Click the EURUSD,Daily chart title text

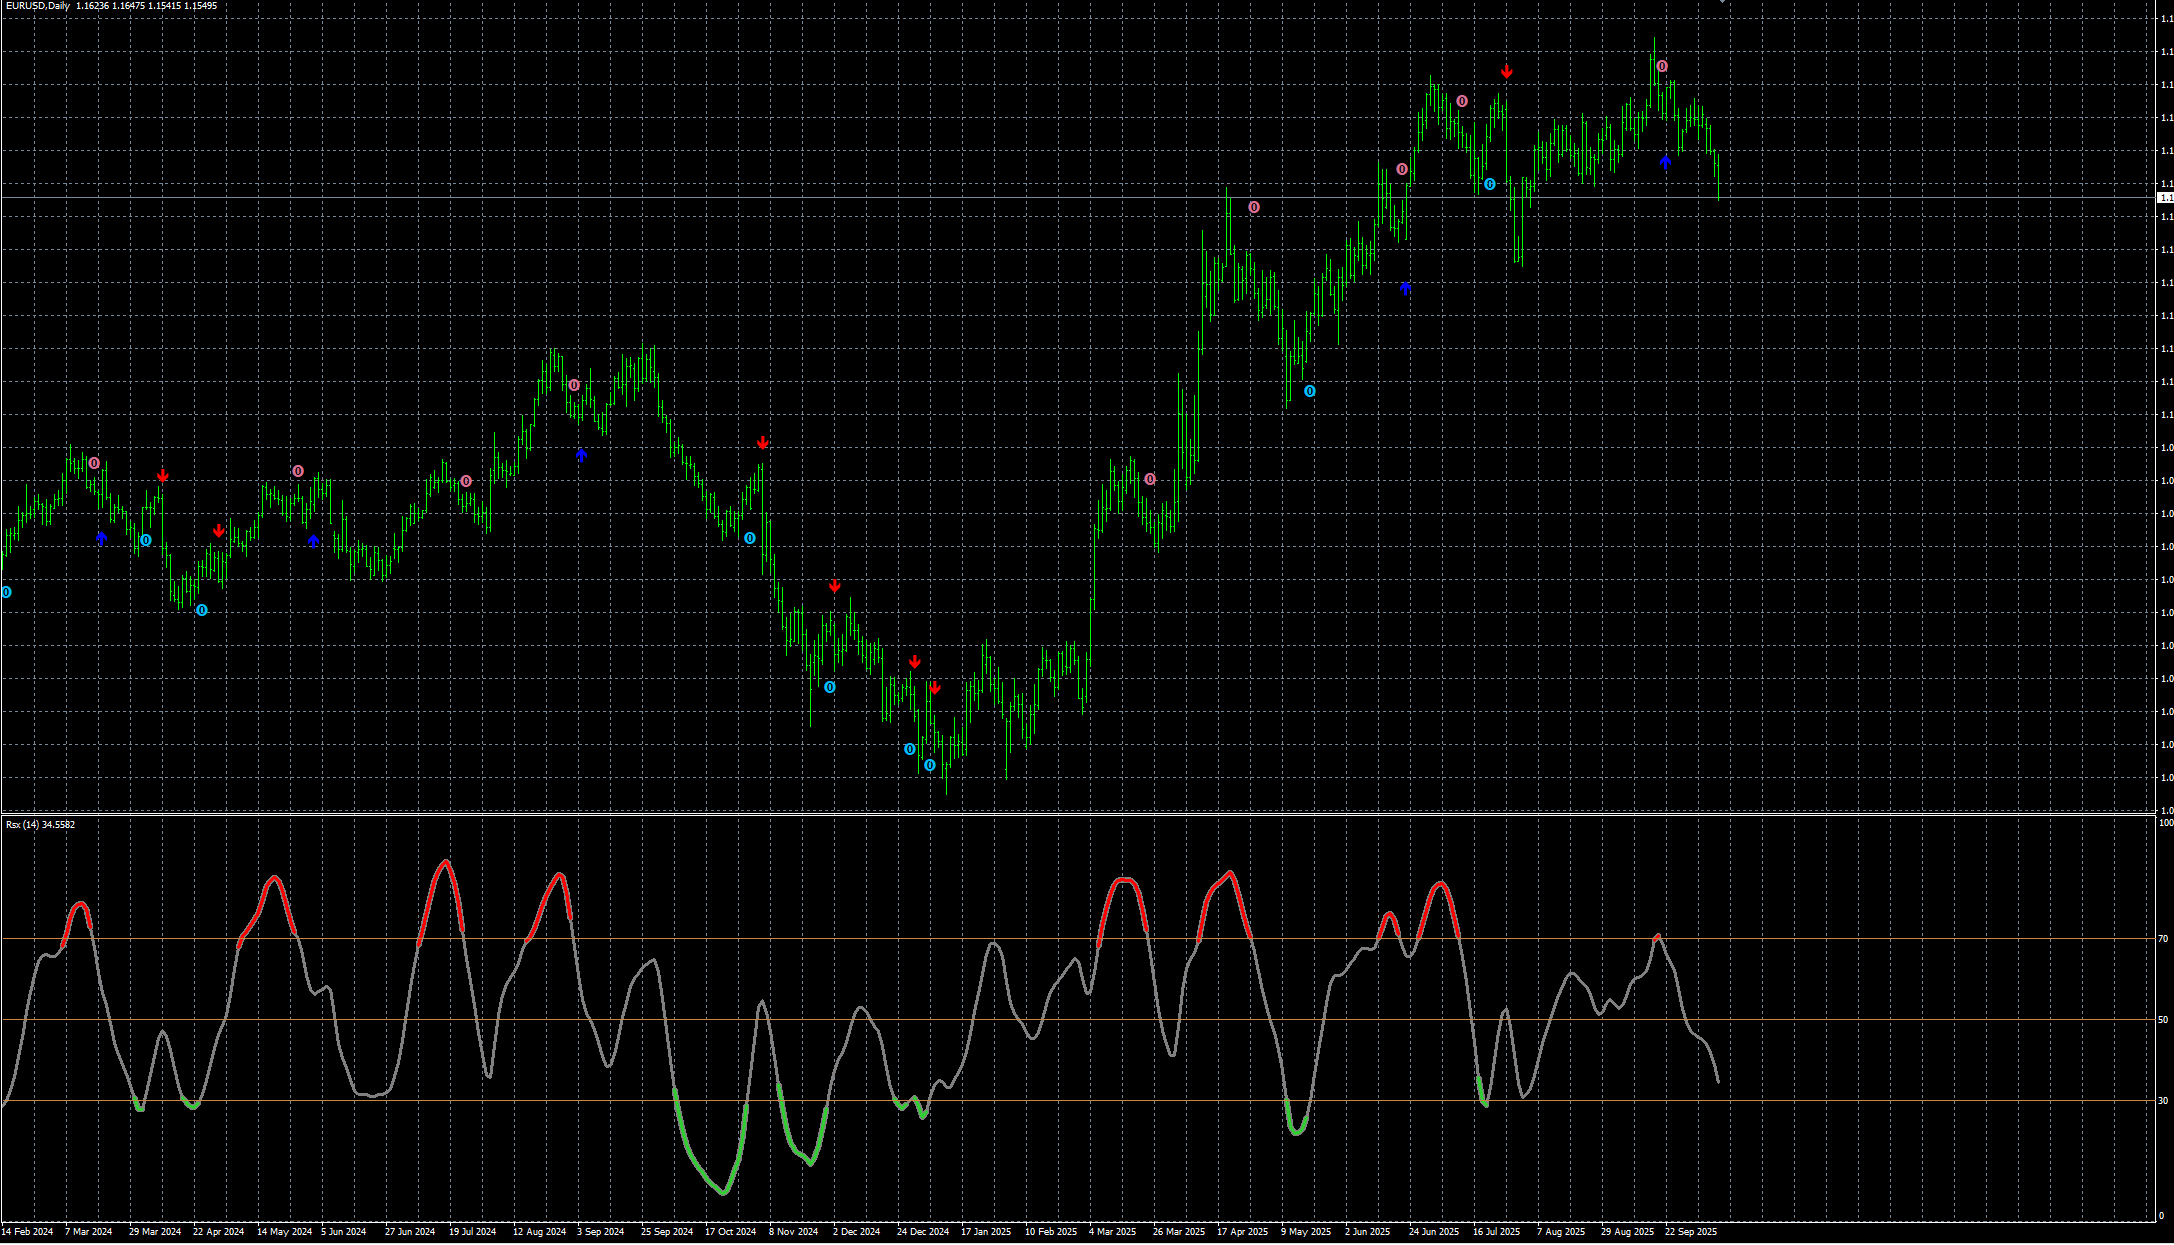click(x=38, y=6)
